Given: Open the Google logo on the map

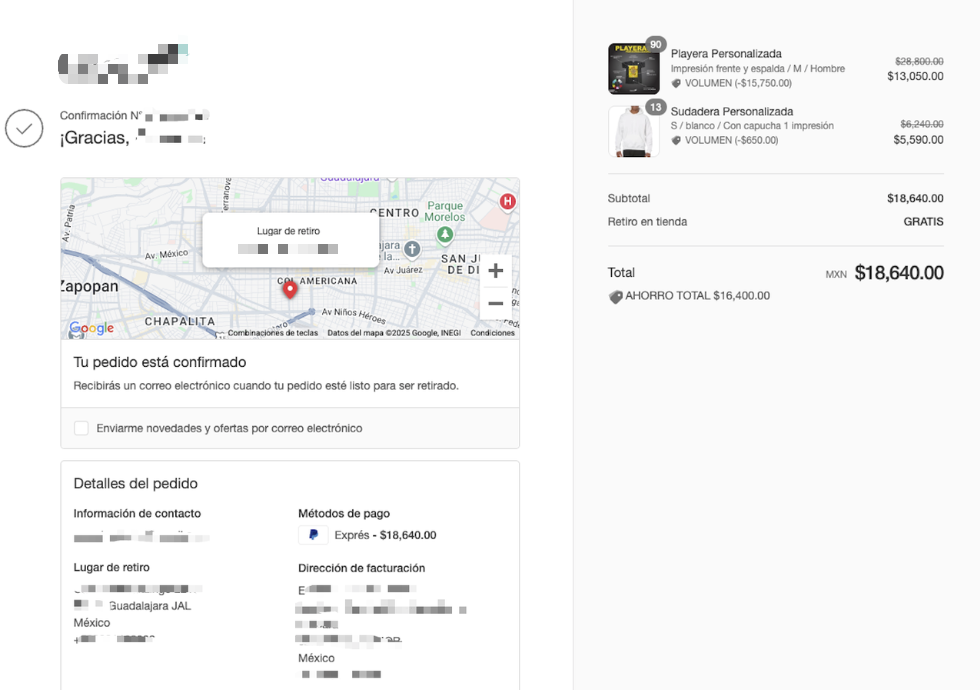Looking at the screenshot, I should [91, 328].
